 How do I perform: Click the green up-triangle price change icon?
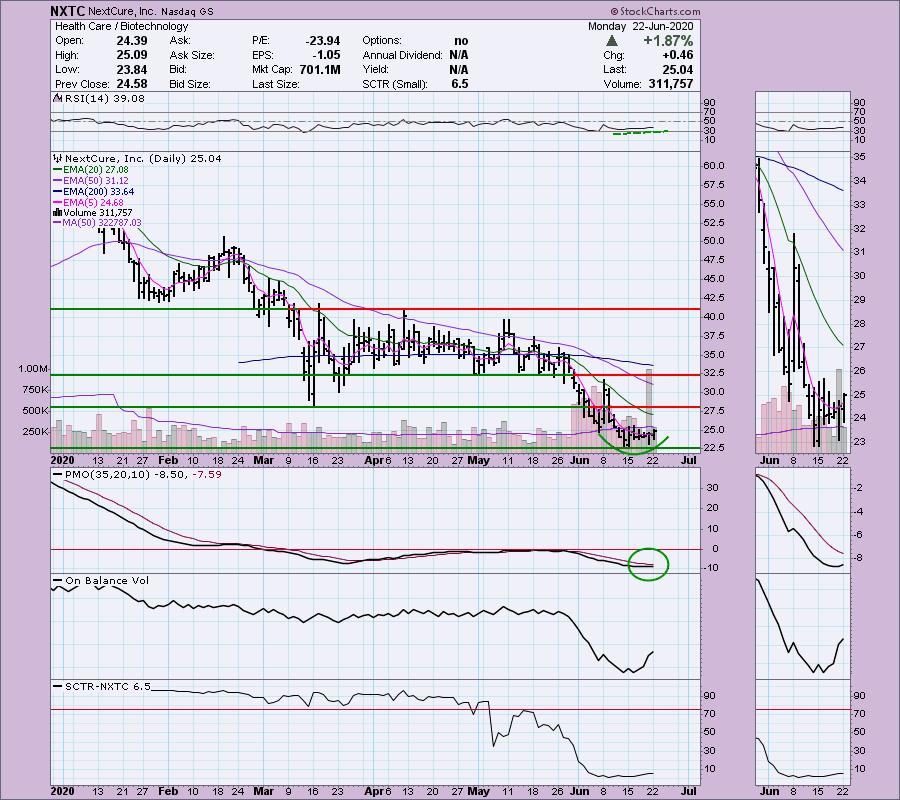click(612, 41)
